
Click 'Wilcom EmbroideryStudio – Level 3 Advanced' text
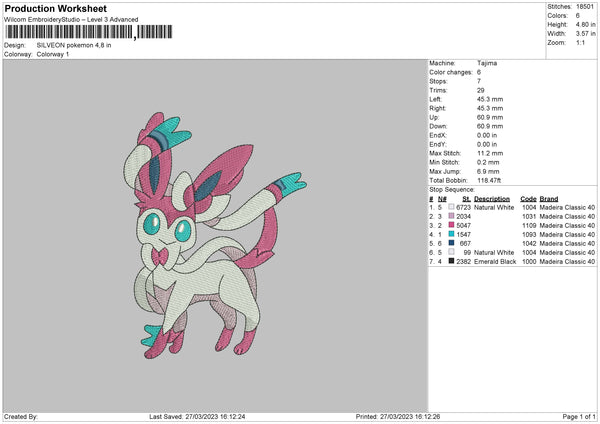pyautogui.click(x=71, y=20)
